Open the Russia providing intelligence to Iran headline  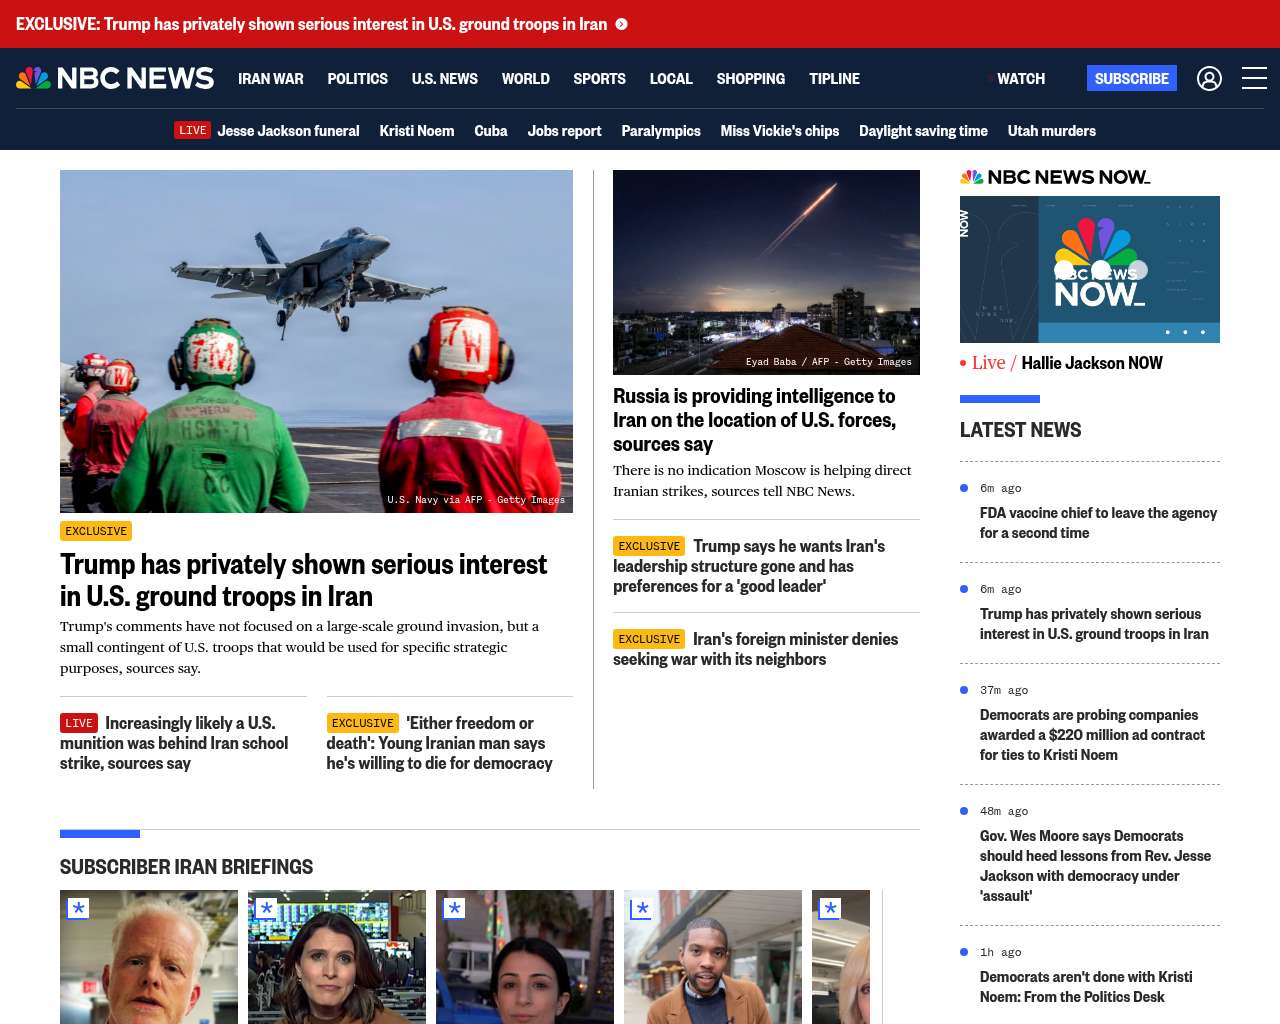pos(754,420)
